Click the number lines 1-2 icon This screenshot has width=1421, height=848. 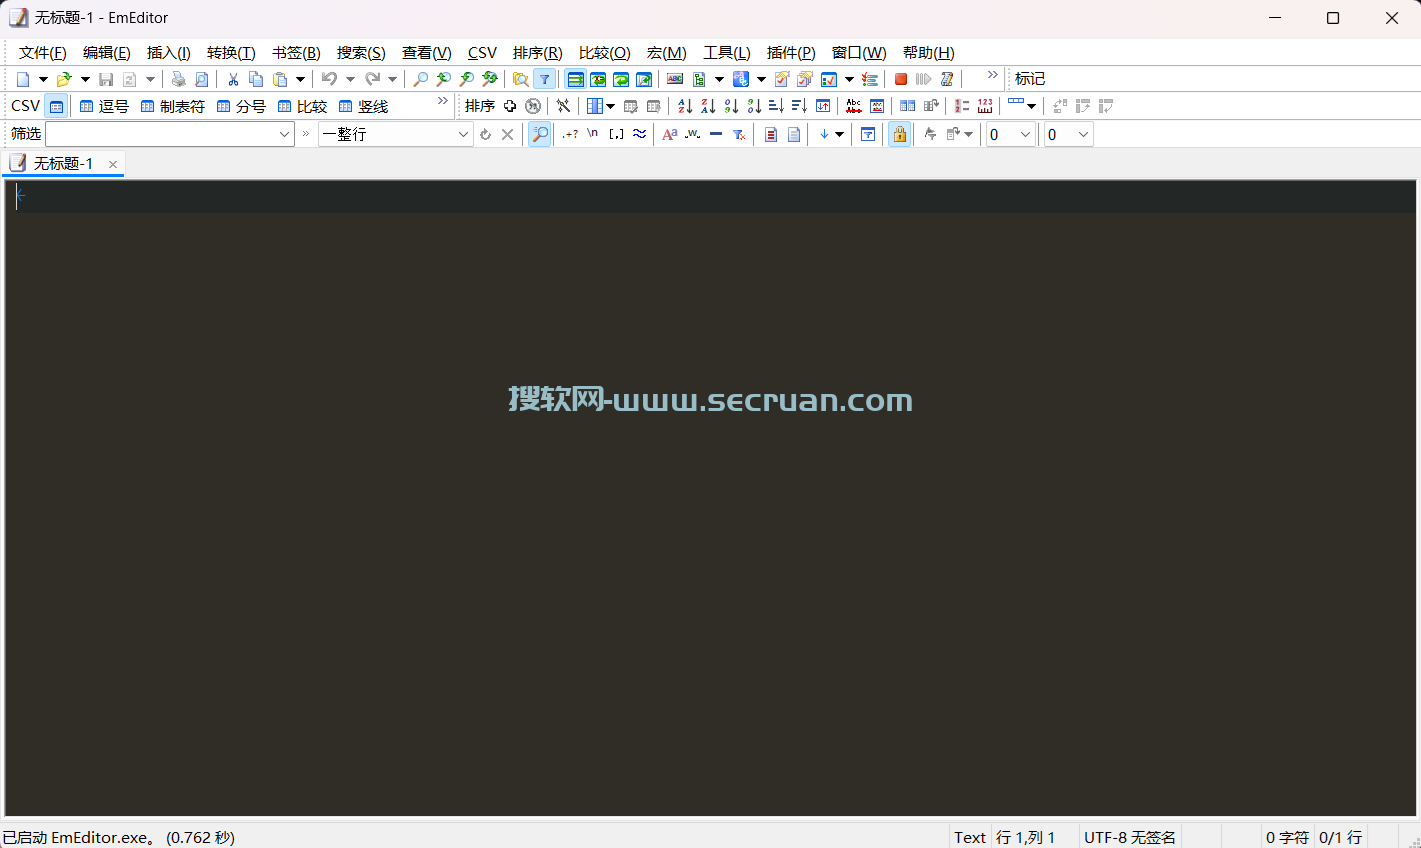[x=962, y=106]
